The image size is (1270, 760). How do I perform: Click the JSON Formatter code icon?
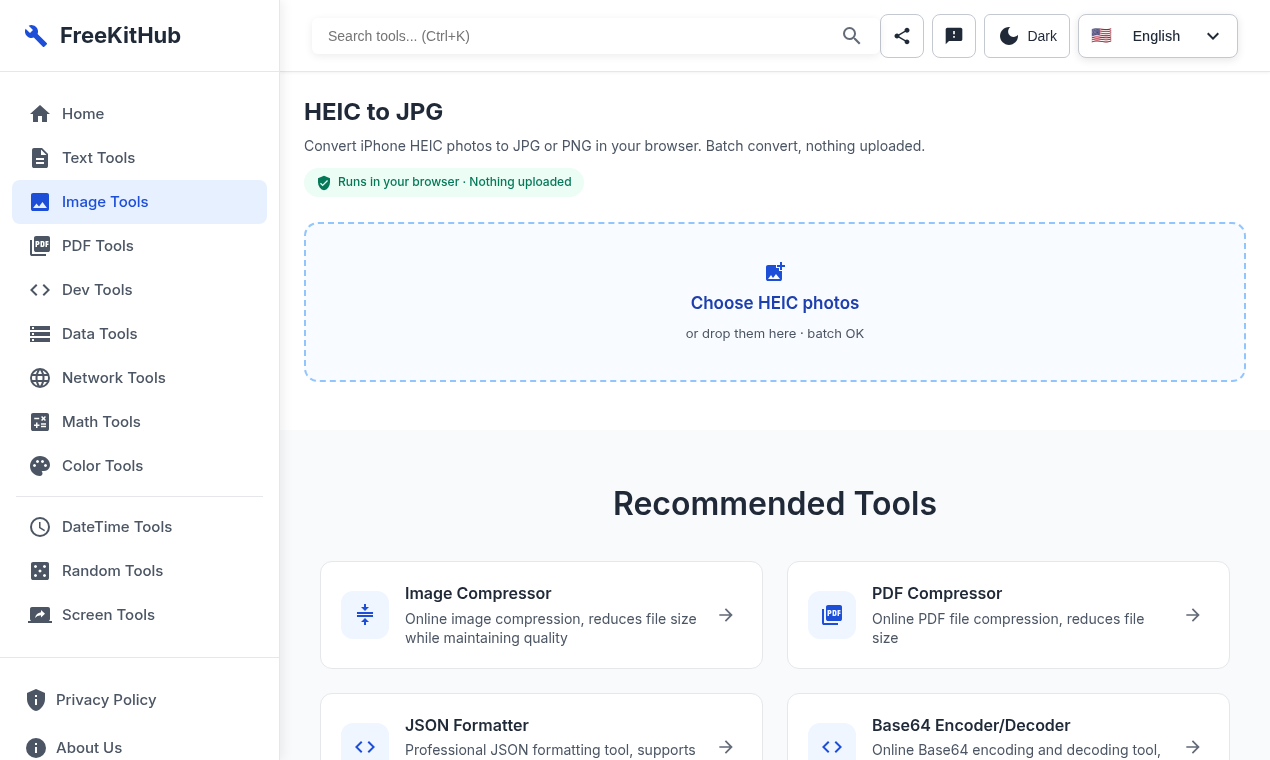click(x=365, y=746)
